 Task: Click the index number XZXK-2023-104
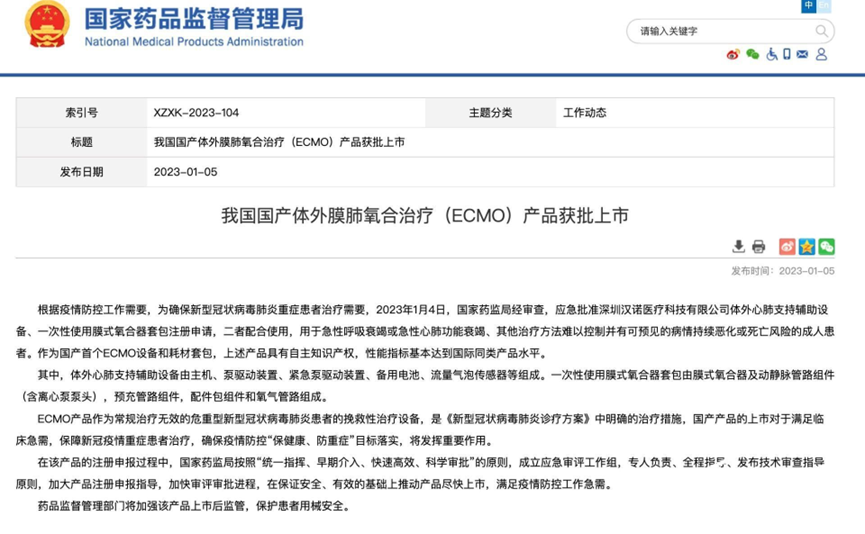[x=197, y=113]
